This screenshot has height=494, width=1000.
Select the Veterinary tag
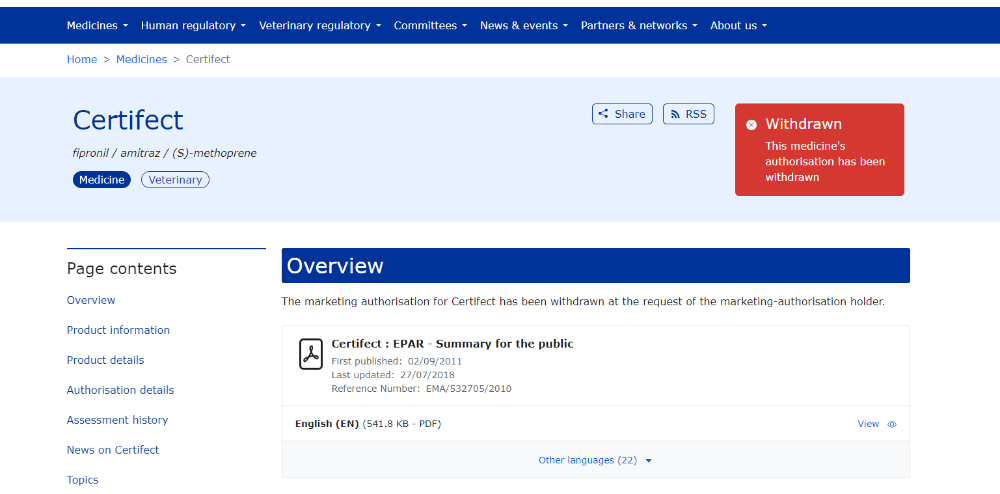click(x=175, y=180)
